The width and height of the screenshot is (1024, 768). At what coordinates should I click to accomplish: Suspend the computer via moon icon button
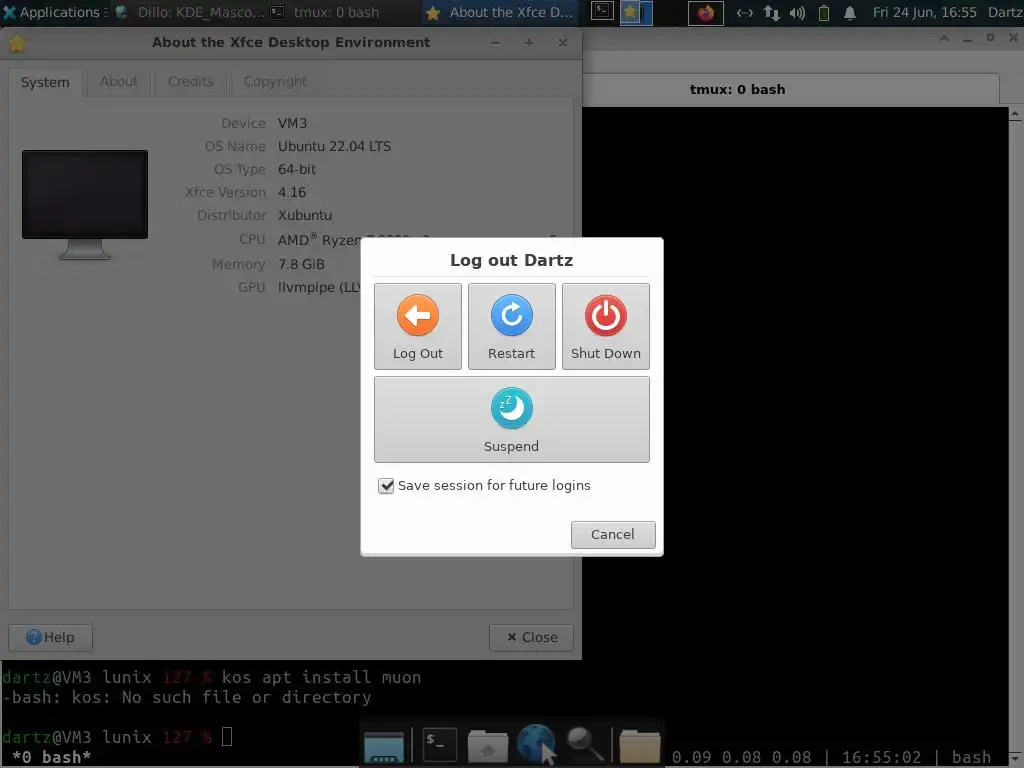(x=511, y=419)
